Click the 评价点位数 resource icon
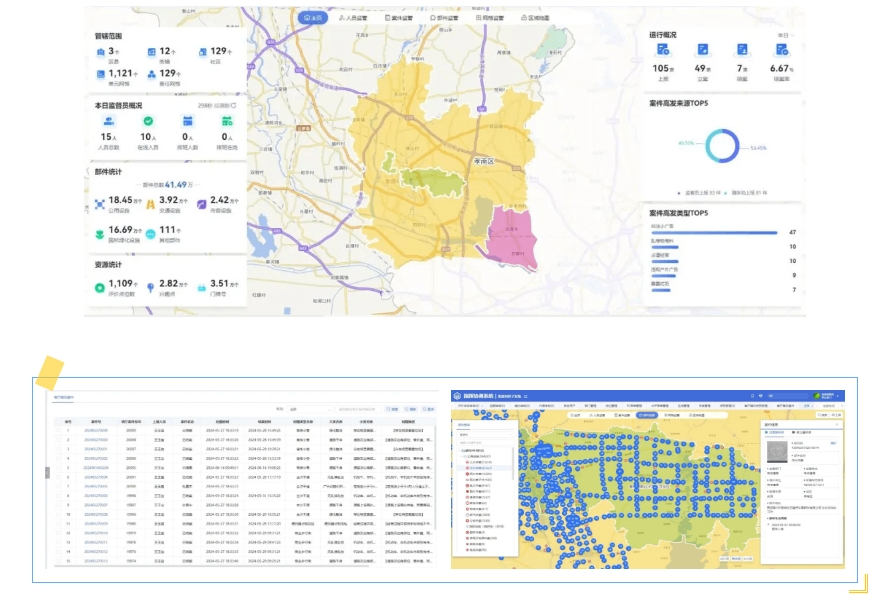 [100, 287]
